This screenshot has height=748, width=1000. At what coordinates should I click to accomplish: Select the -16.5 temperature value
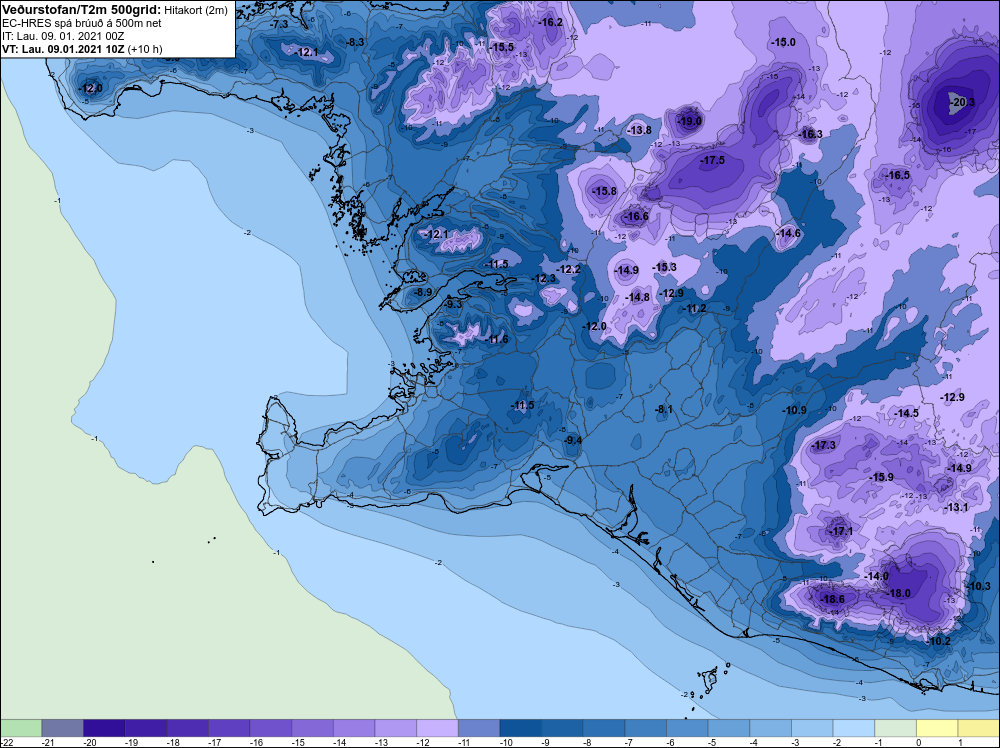897,175
